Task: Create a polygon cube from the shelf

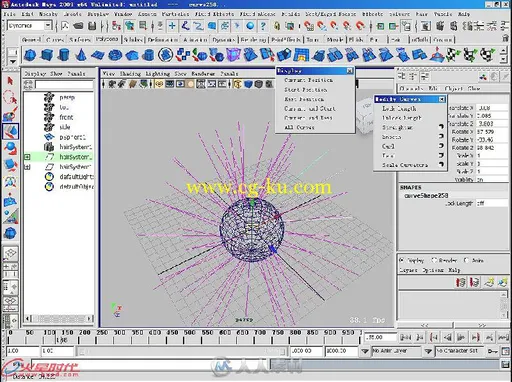Action: [x=47, y=55]
